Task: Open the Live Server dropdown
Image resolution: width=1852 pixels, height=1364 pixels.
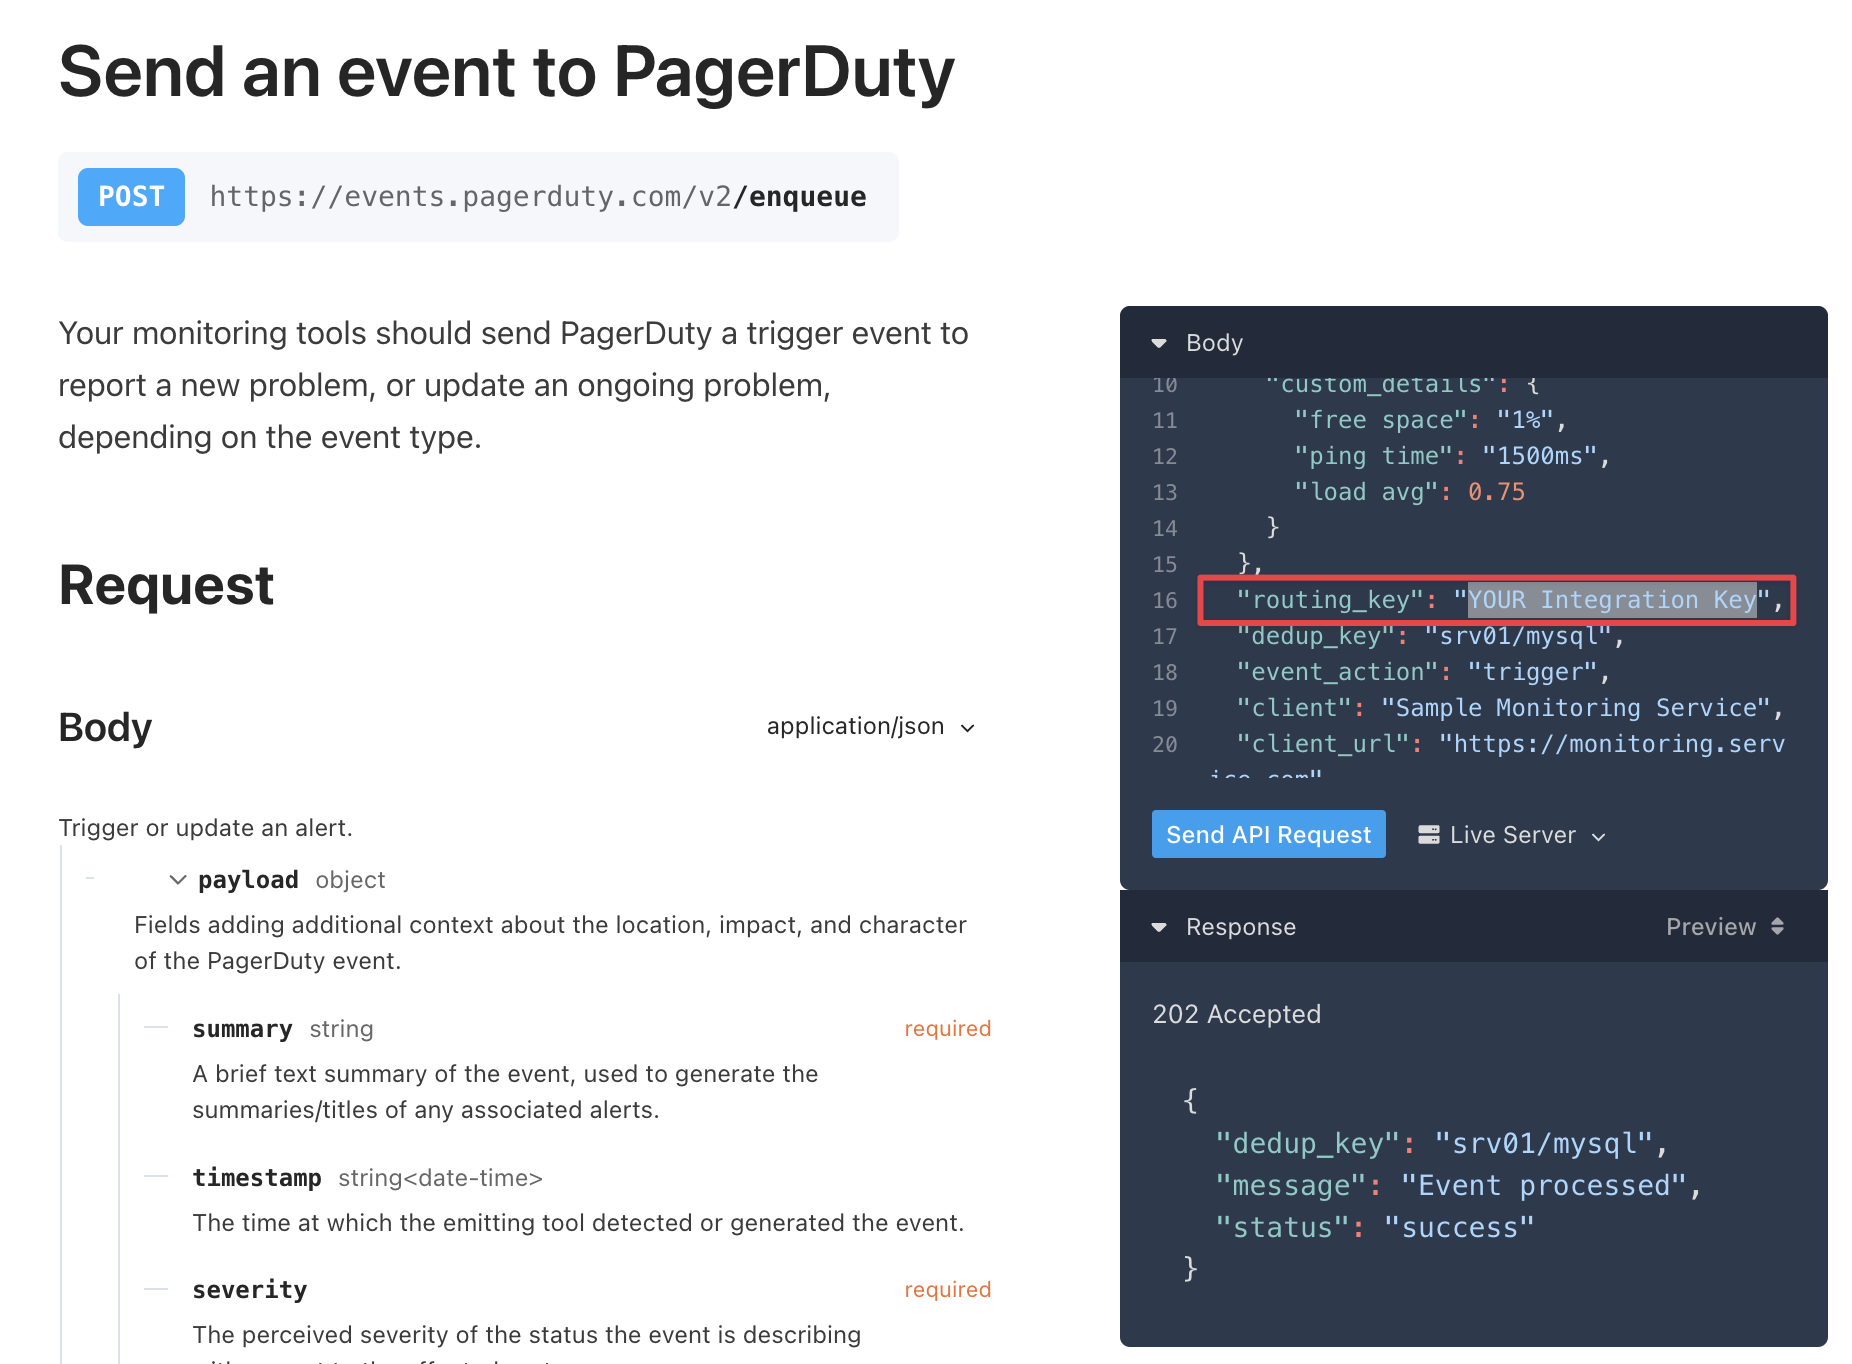Action: coord(1512,835)
